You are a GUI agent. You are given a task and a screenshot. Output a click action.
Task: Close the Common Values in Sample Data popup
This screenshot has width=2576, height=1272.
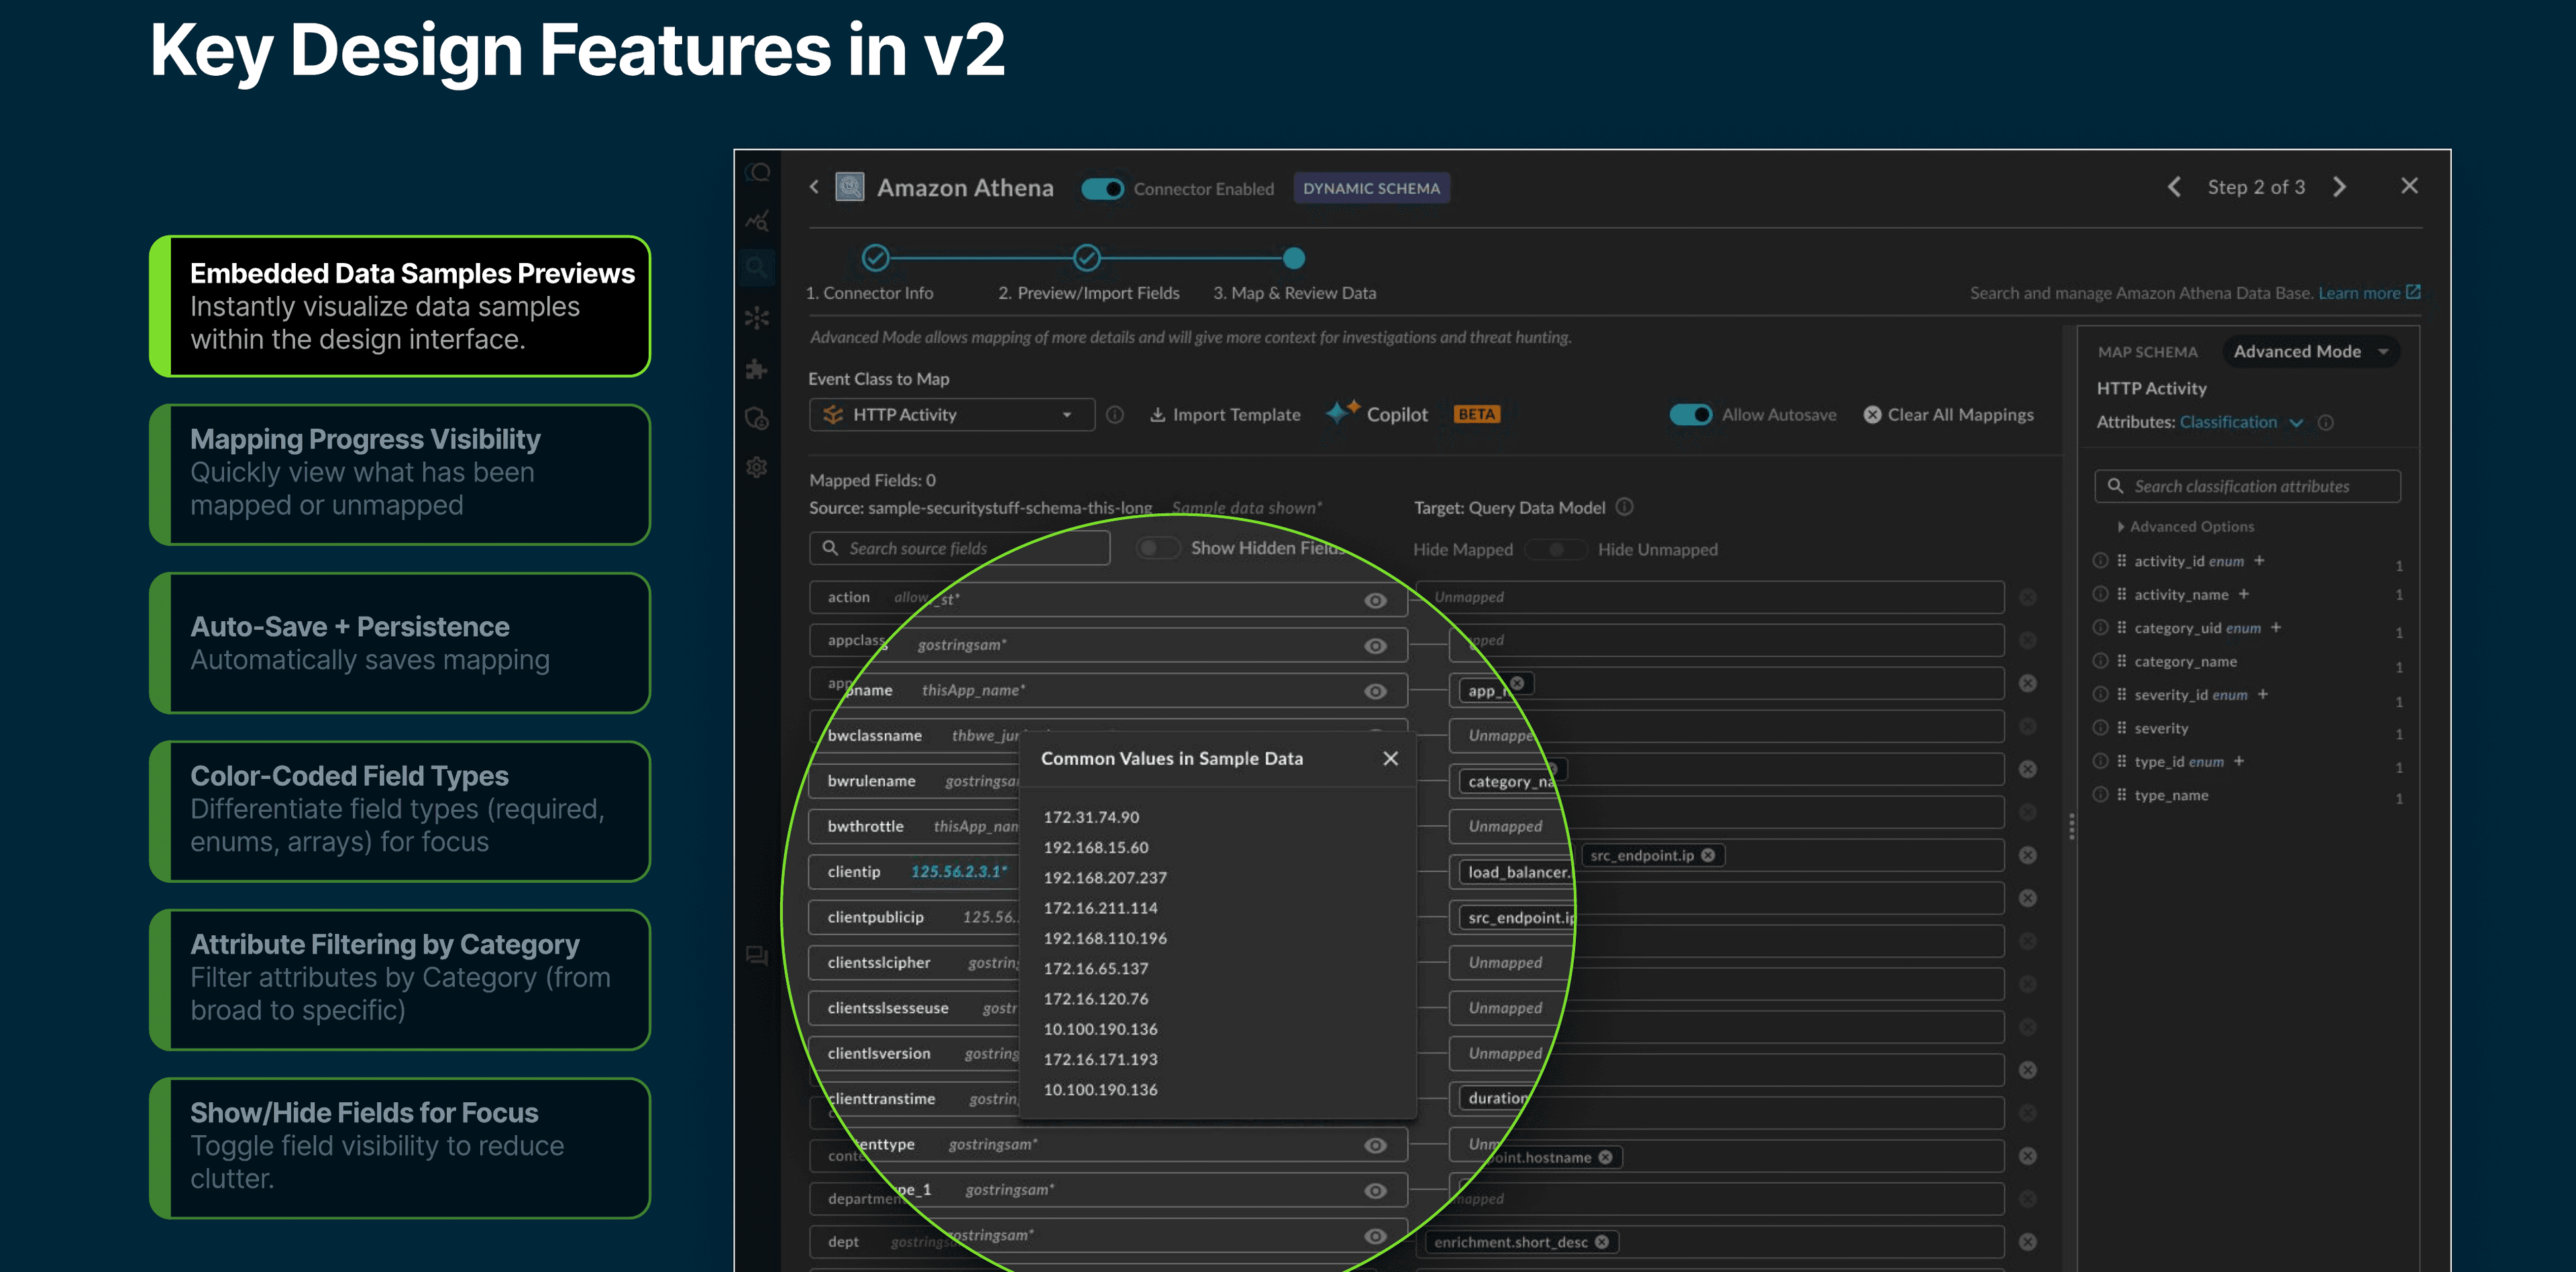(1390, 758)
